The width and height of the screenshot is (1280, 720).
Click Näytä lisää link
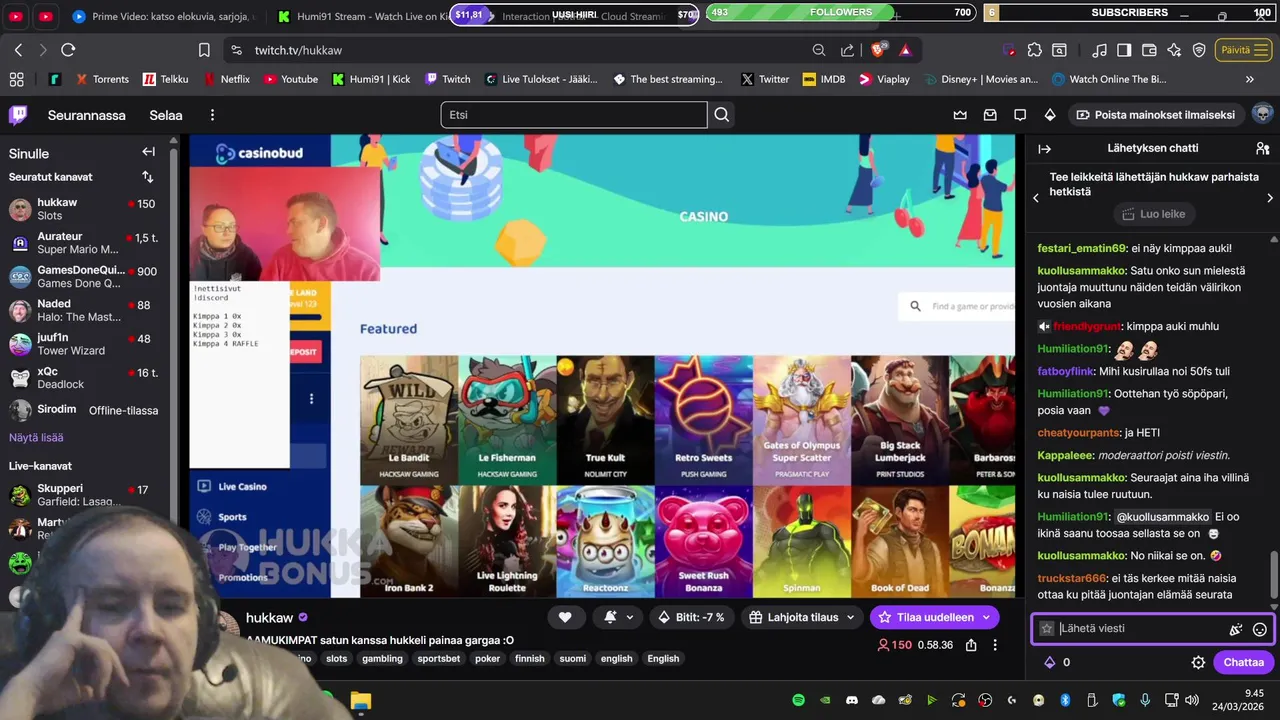(36, 438)
